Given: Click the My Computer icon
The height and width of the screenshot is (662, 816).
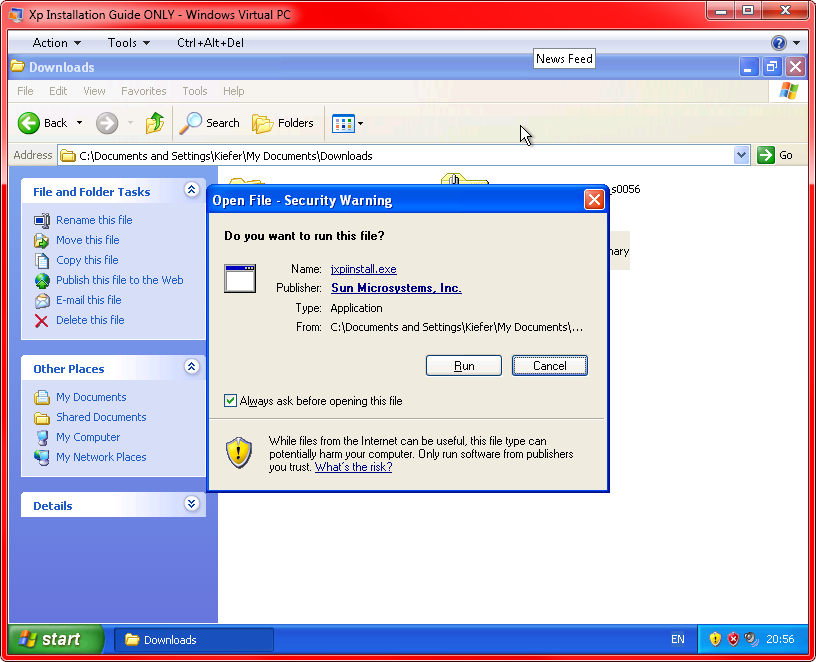Looking at the screenshot, I should [42, 438].
